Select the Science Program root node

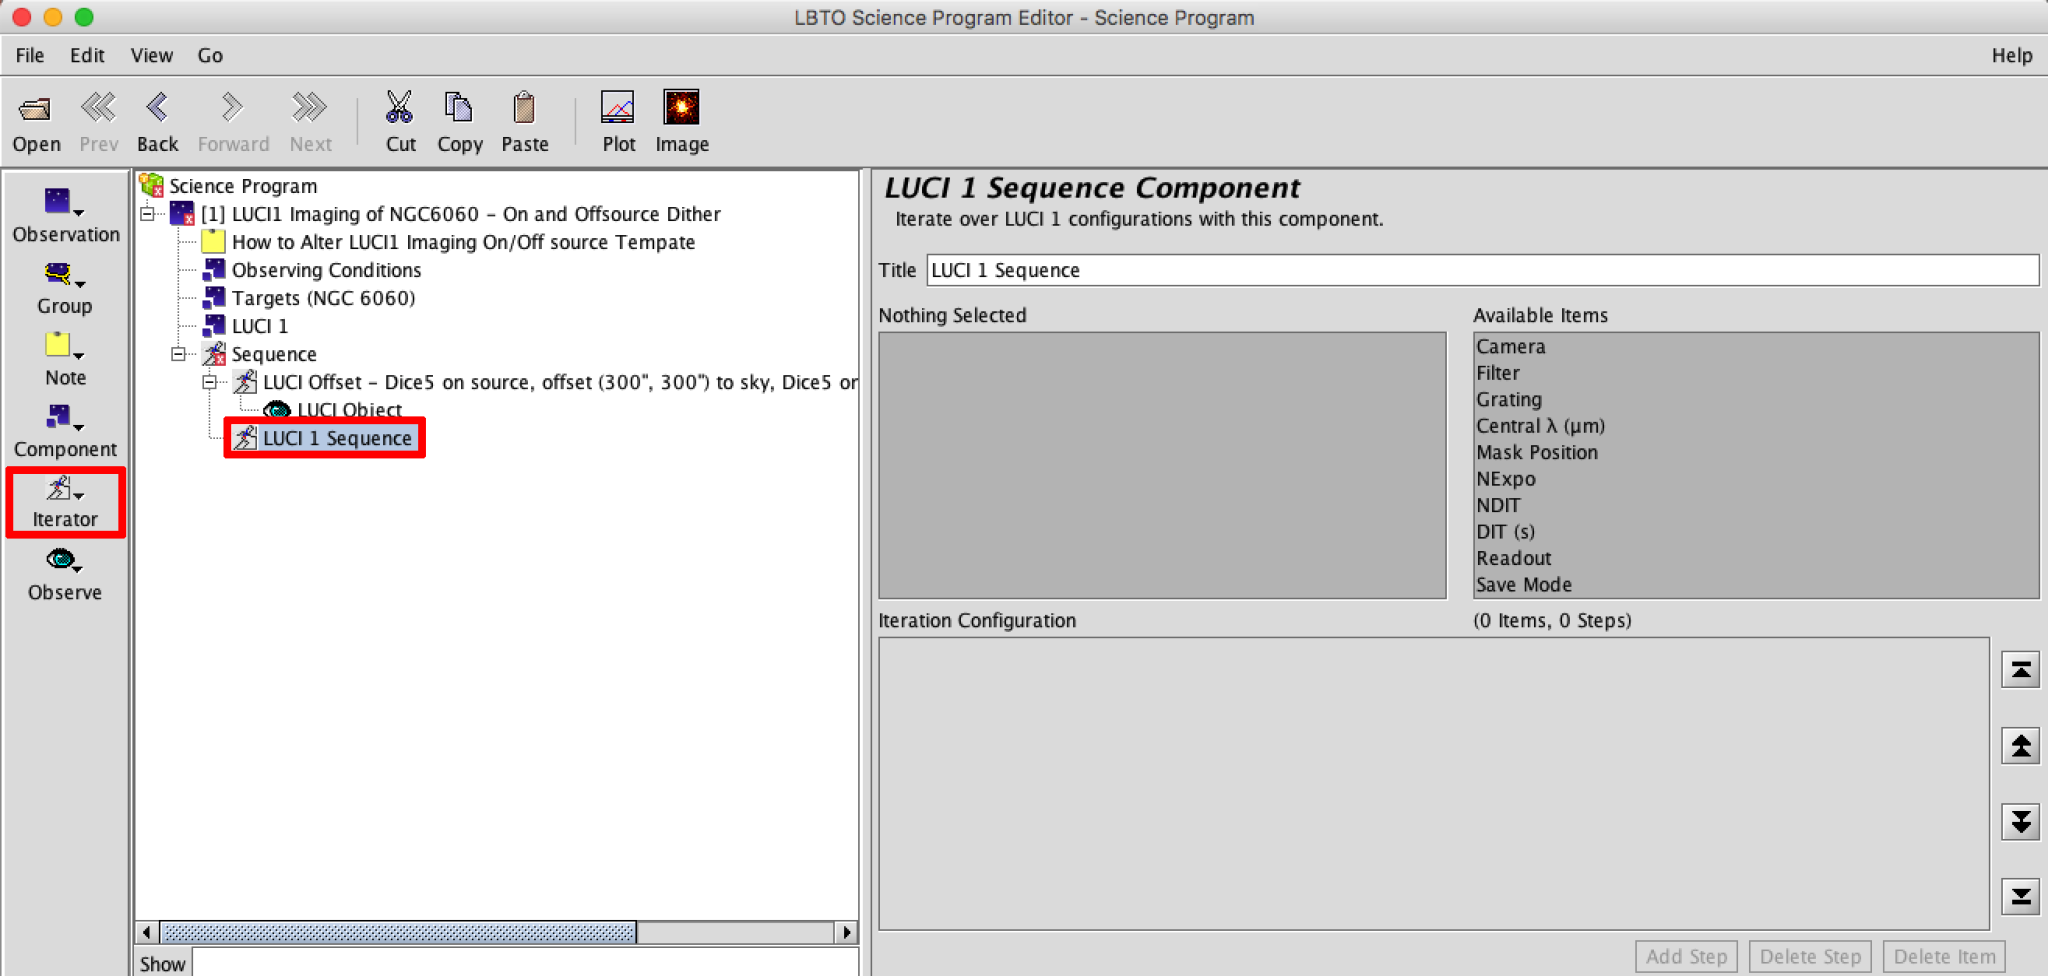pos(243,186)
